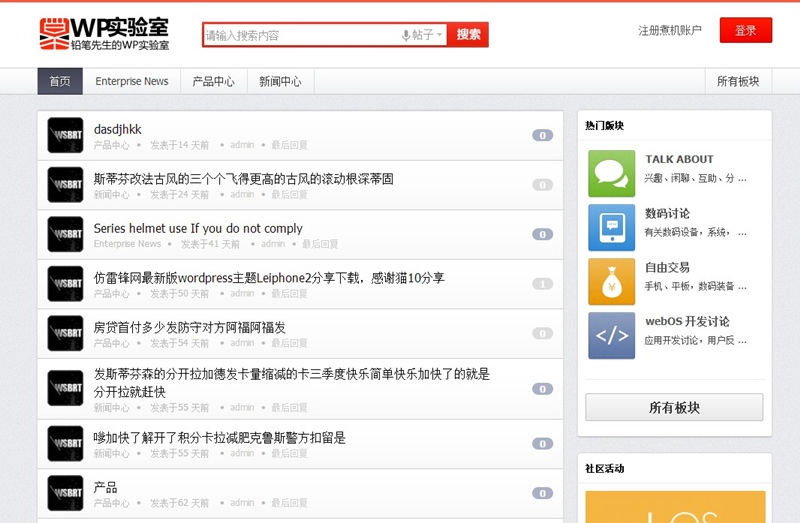Open the Enterprise News tab
Image resolution: width=800 pixels, height=523 pixels.
point(132,82)
